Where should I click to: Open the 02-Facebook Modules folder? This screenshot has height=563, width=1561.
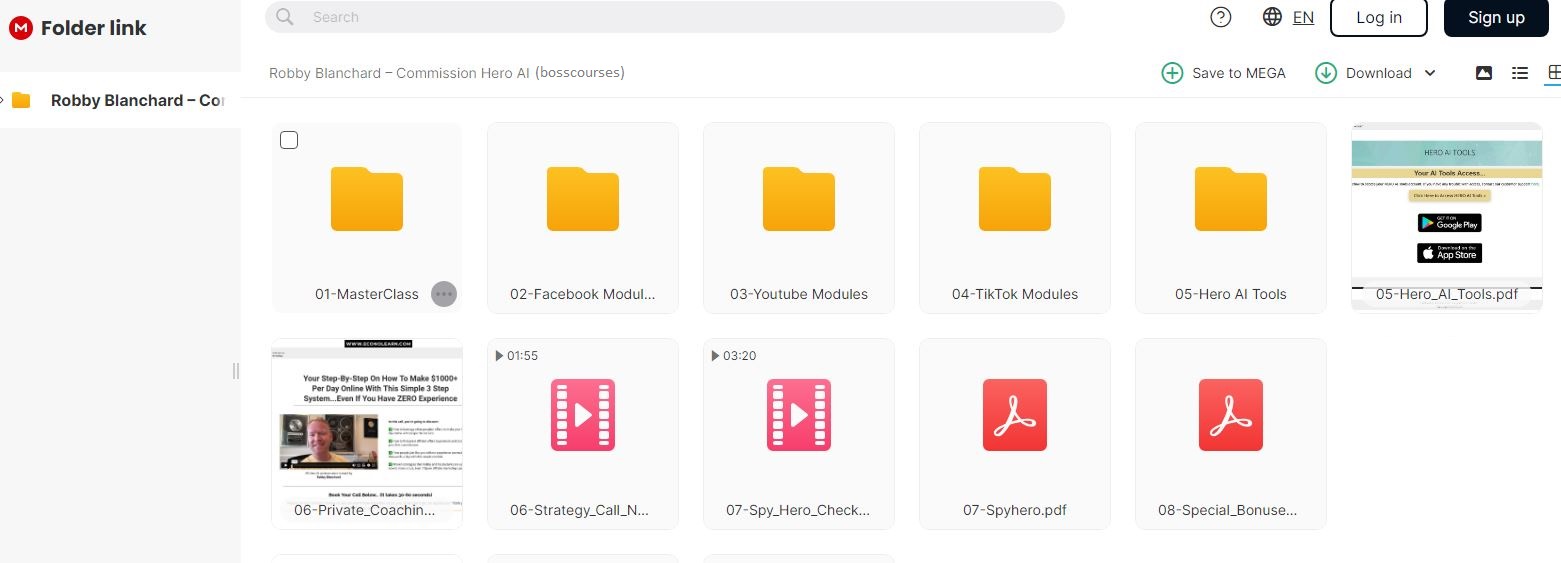(x=582, y=200)
